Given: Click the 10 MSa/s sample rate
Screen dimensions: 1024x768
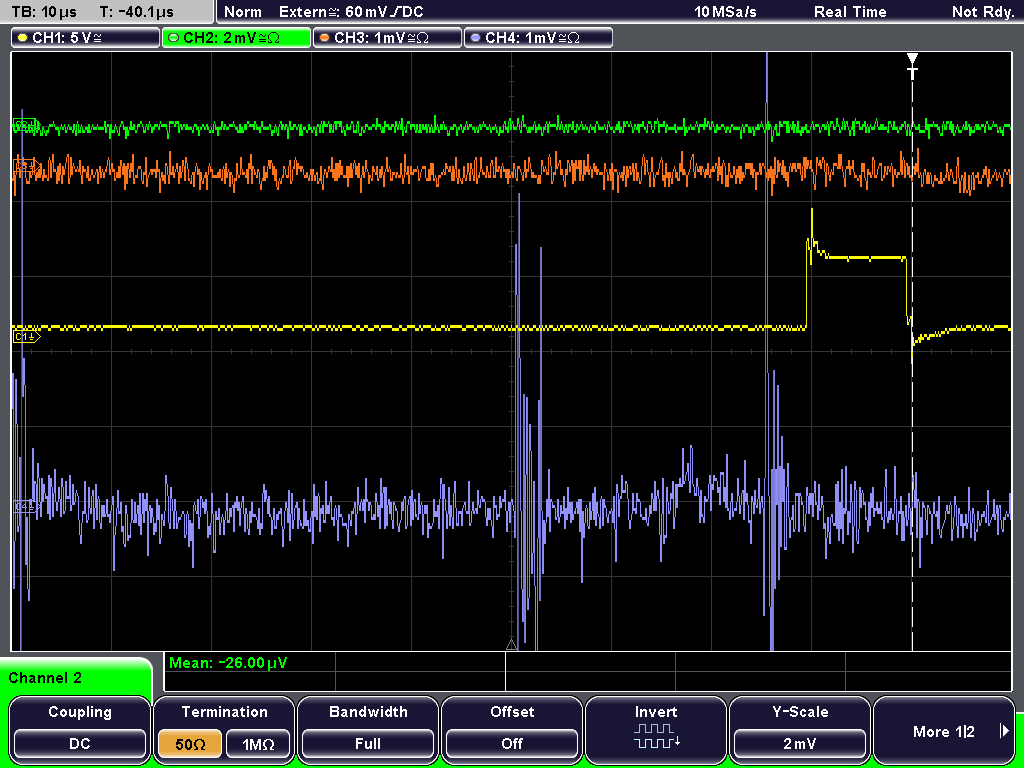Looking at the screenshot, I should point(725,12).
